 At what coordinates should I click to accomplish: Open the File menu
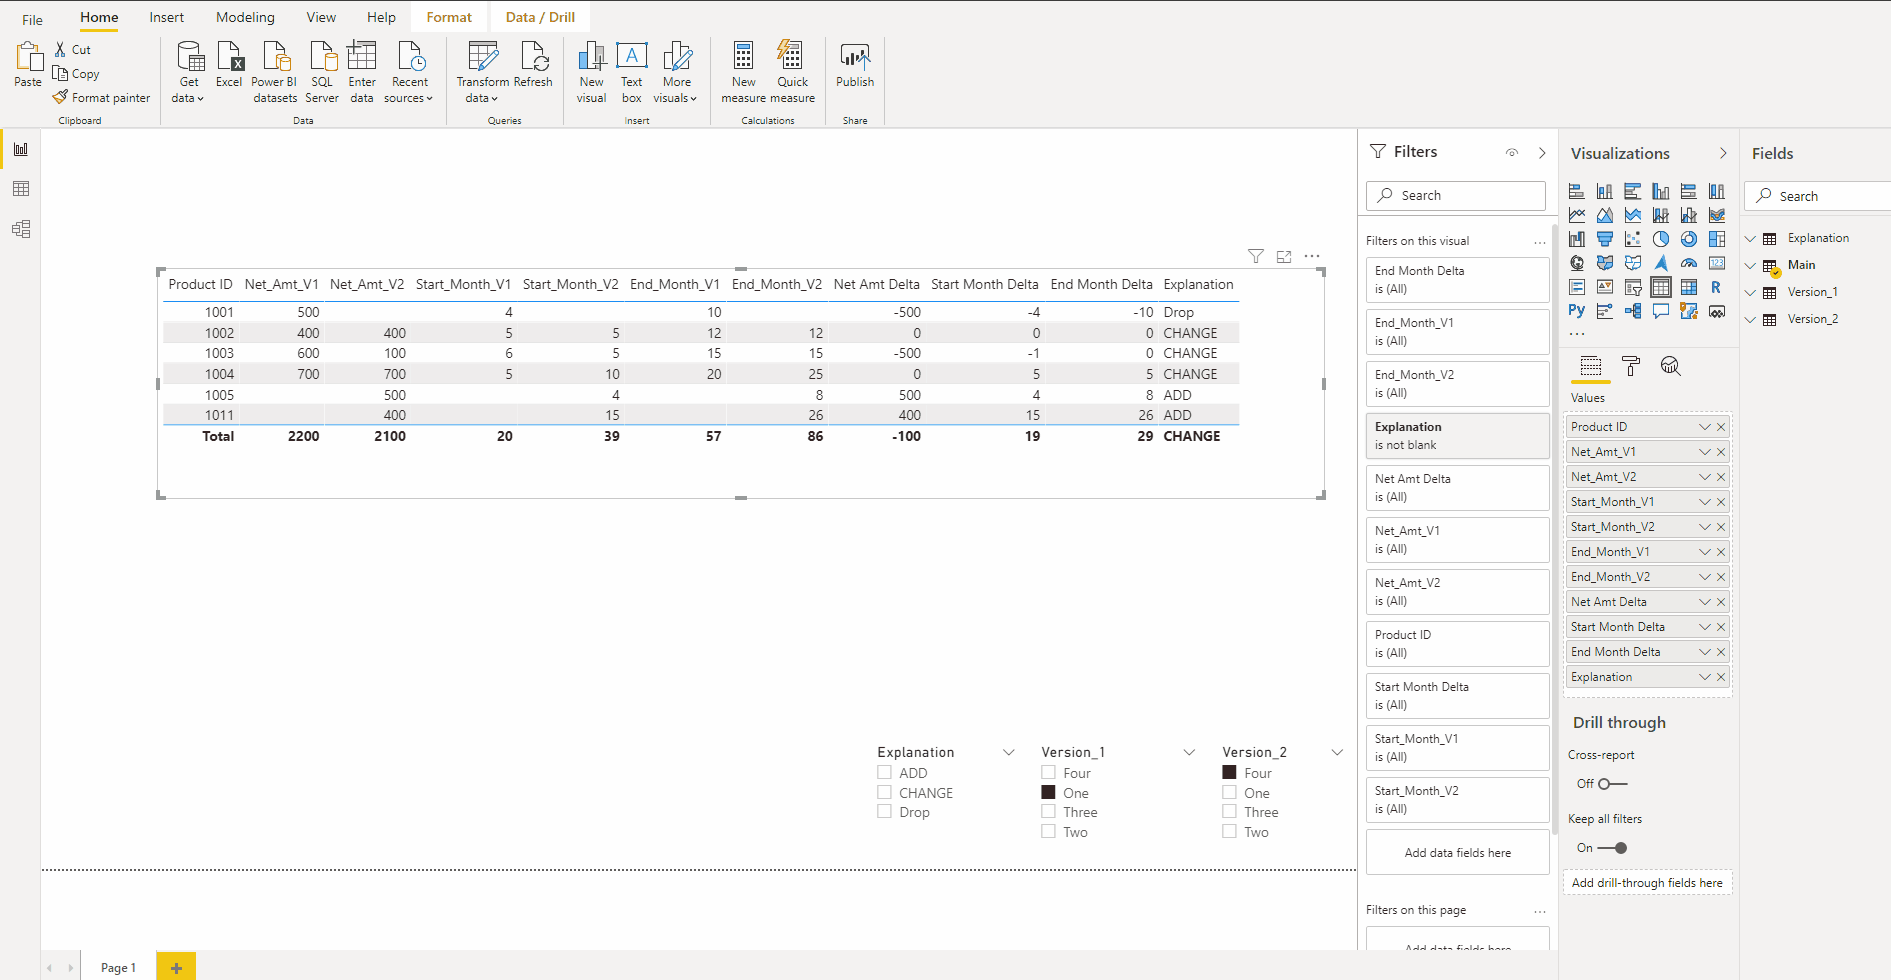tap(32, 19)
